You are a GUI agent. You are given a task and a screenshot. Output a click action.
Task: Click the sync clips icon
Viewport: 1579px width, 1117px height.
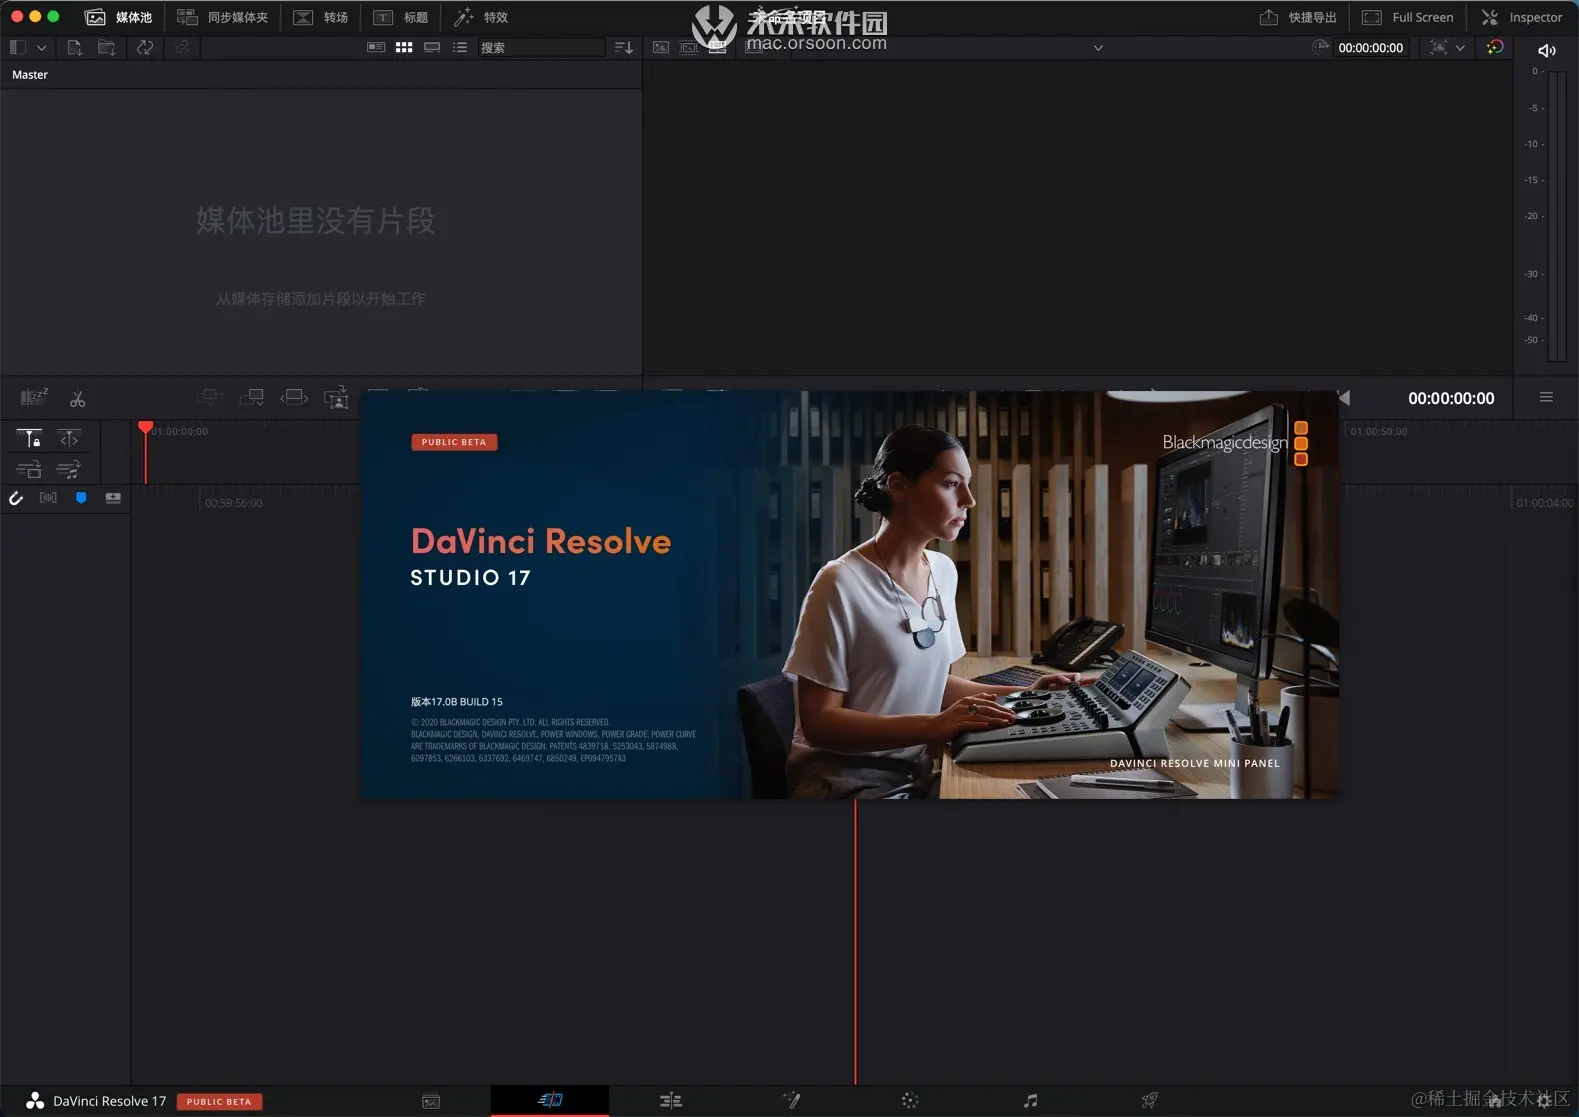coord(145,47)
